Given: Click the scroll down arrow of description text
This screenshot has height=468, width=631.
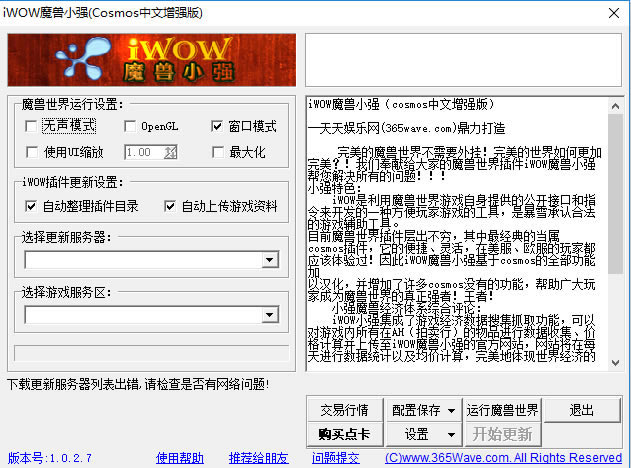Looking at the screenshot, I should pos(615,363).
